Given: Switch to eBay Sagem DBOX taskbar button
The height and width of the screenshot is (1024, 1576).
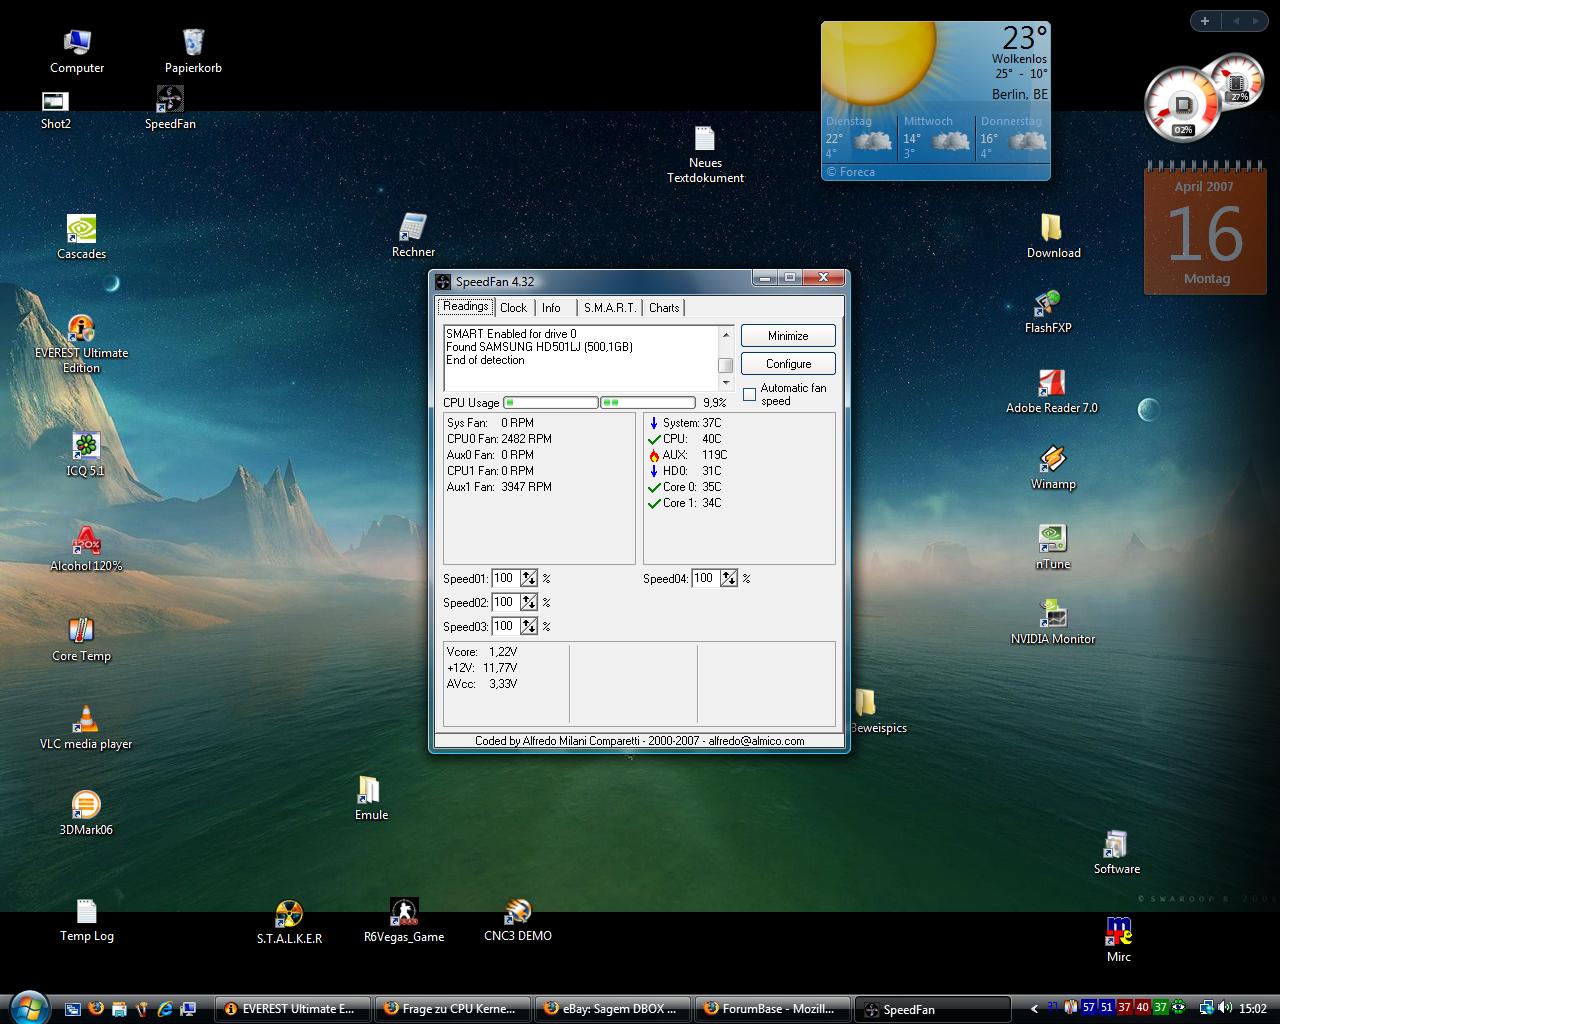Looking at the screenshot, I should 613,1009.
